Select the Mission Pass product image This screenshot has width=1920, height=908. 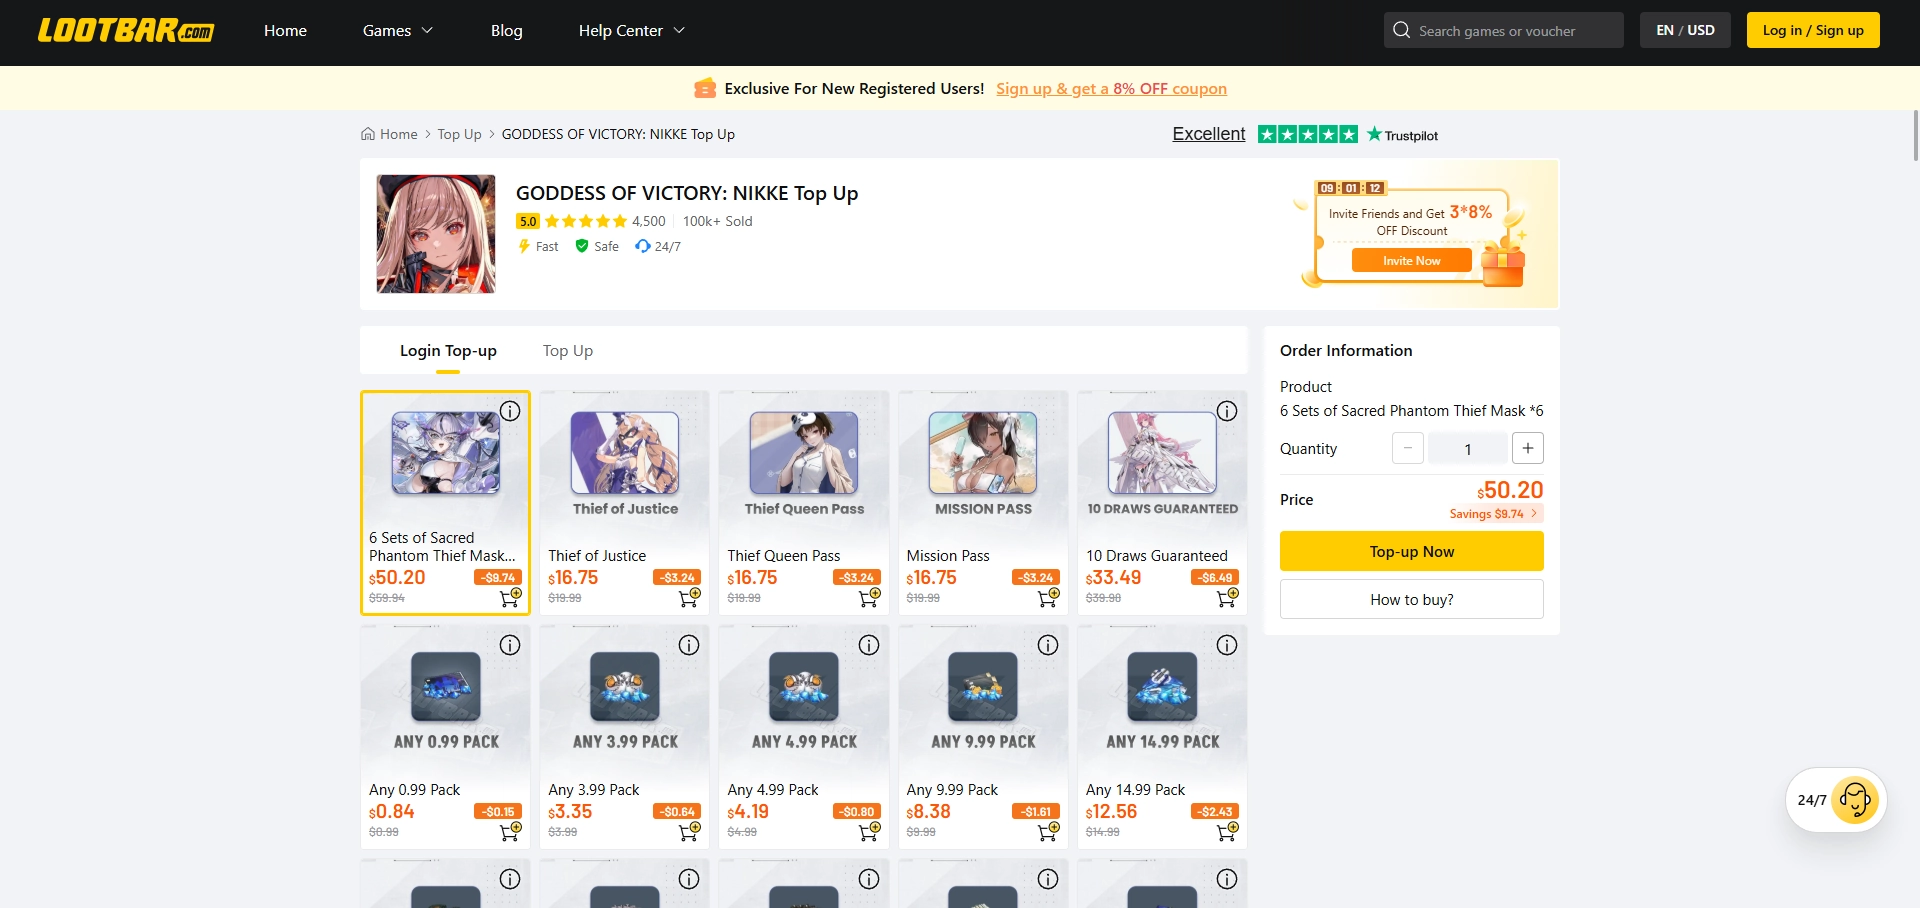click(x=983, y=453)
